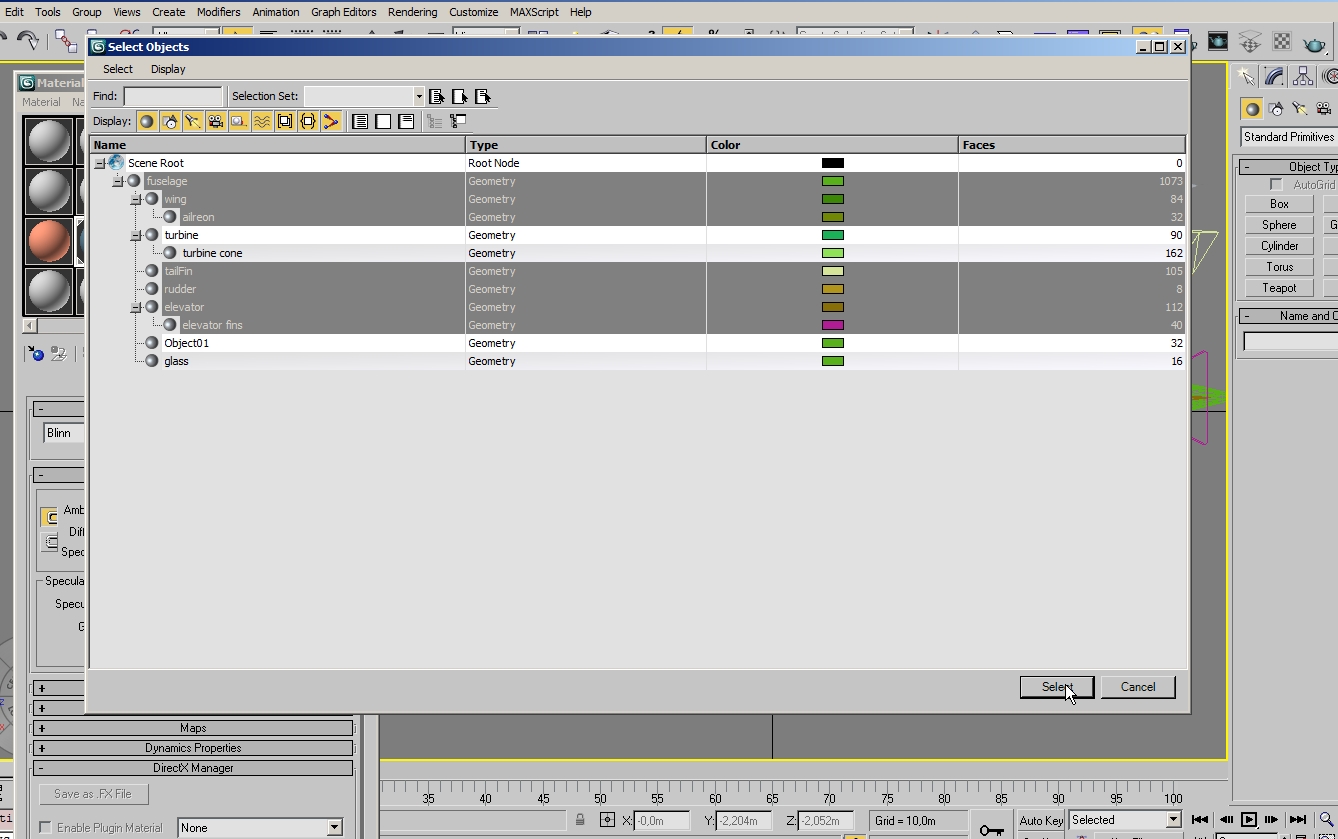Open the Standard Primitives dropdown
This screenshot has width=1338, height=839.
coord(1289,137)
